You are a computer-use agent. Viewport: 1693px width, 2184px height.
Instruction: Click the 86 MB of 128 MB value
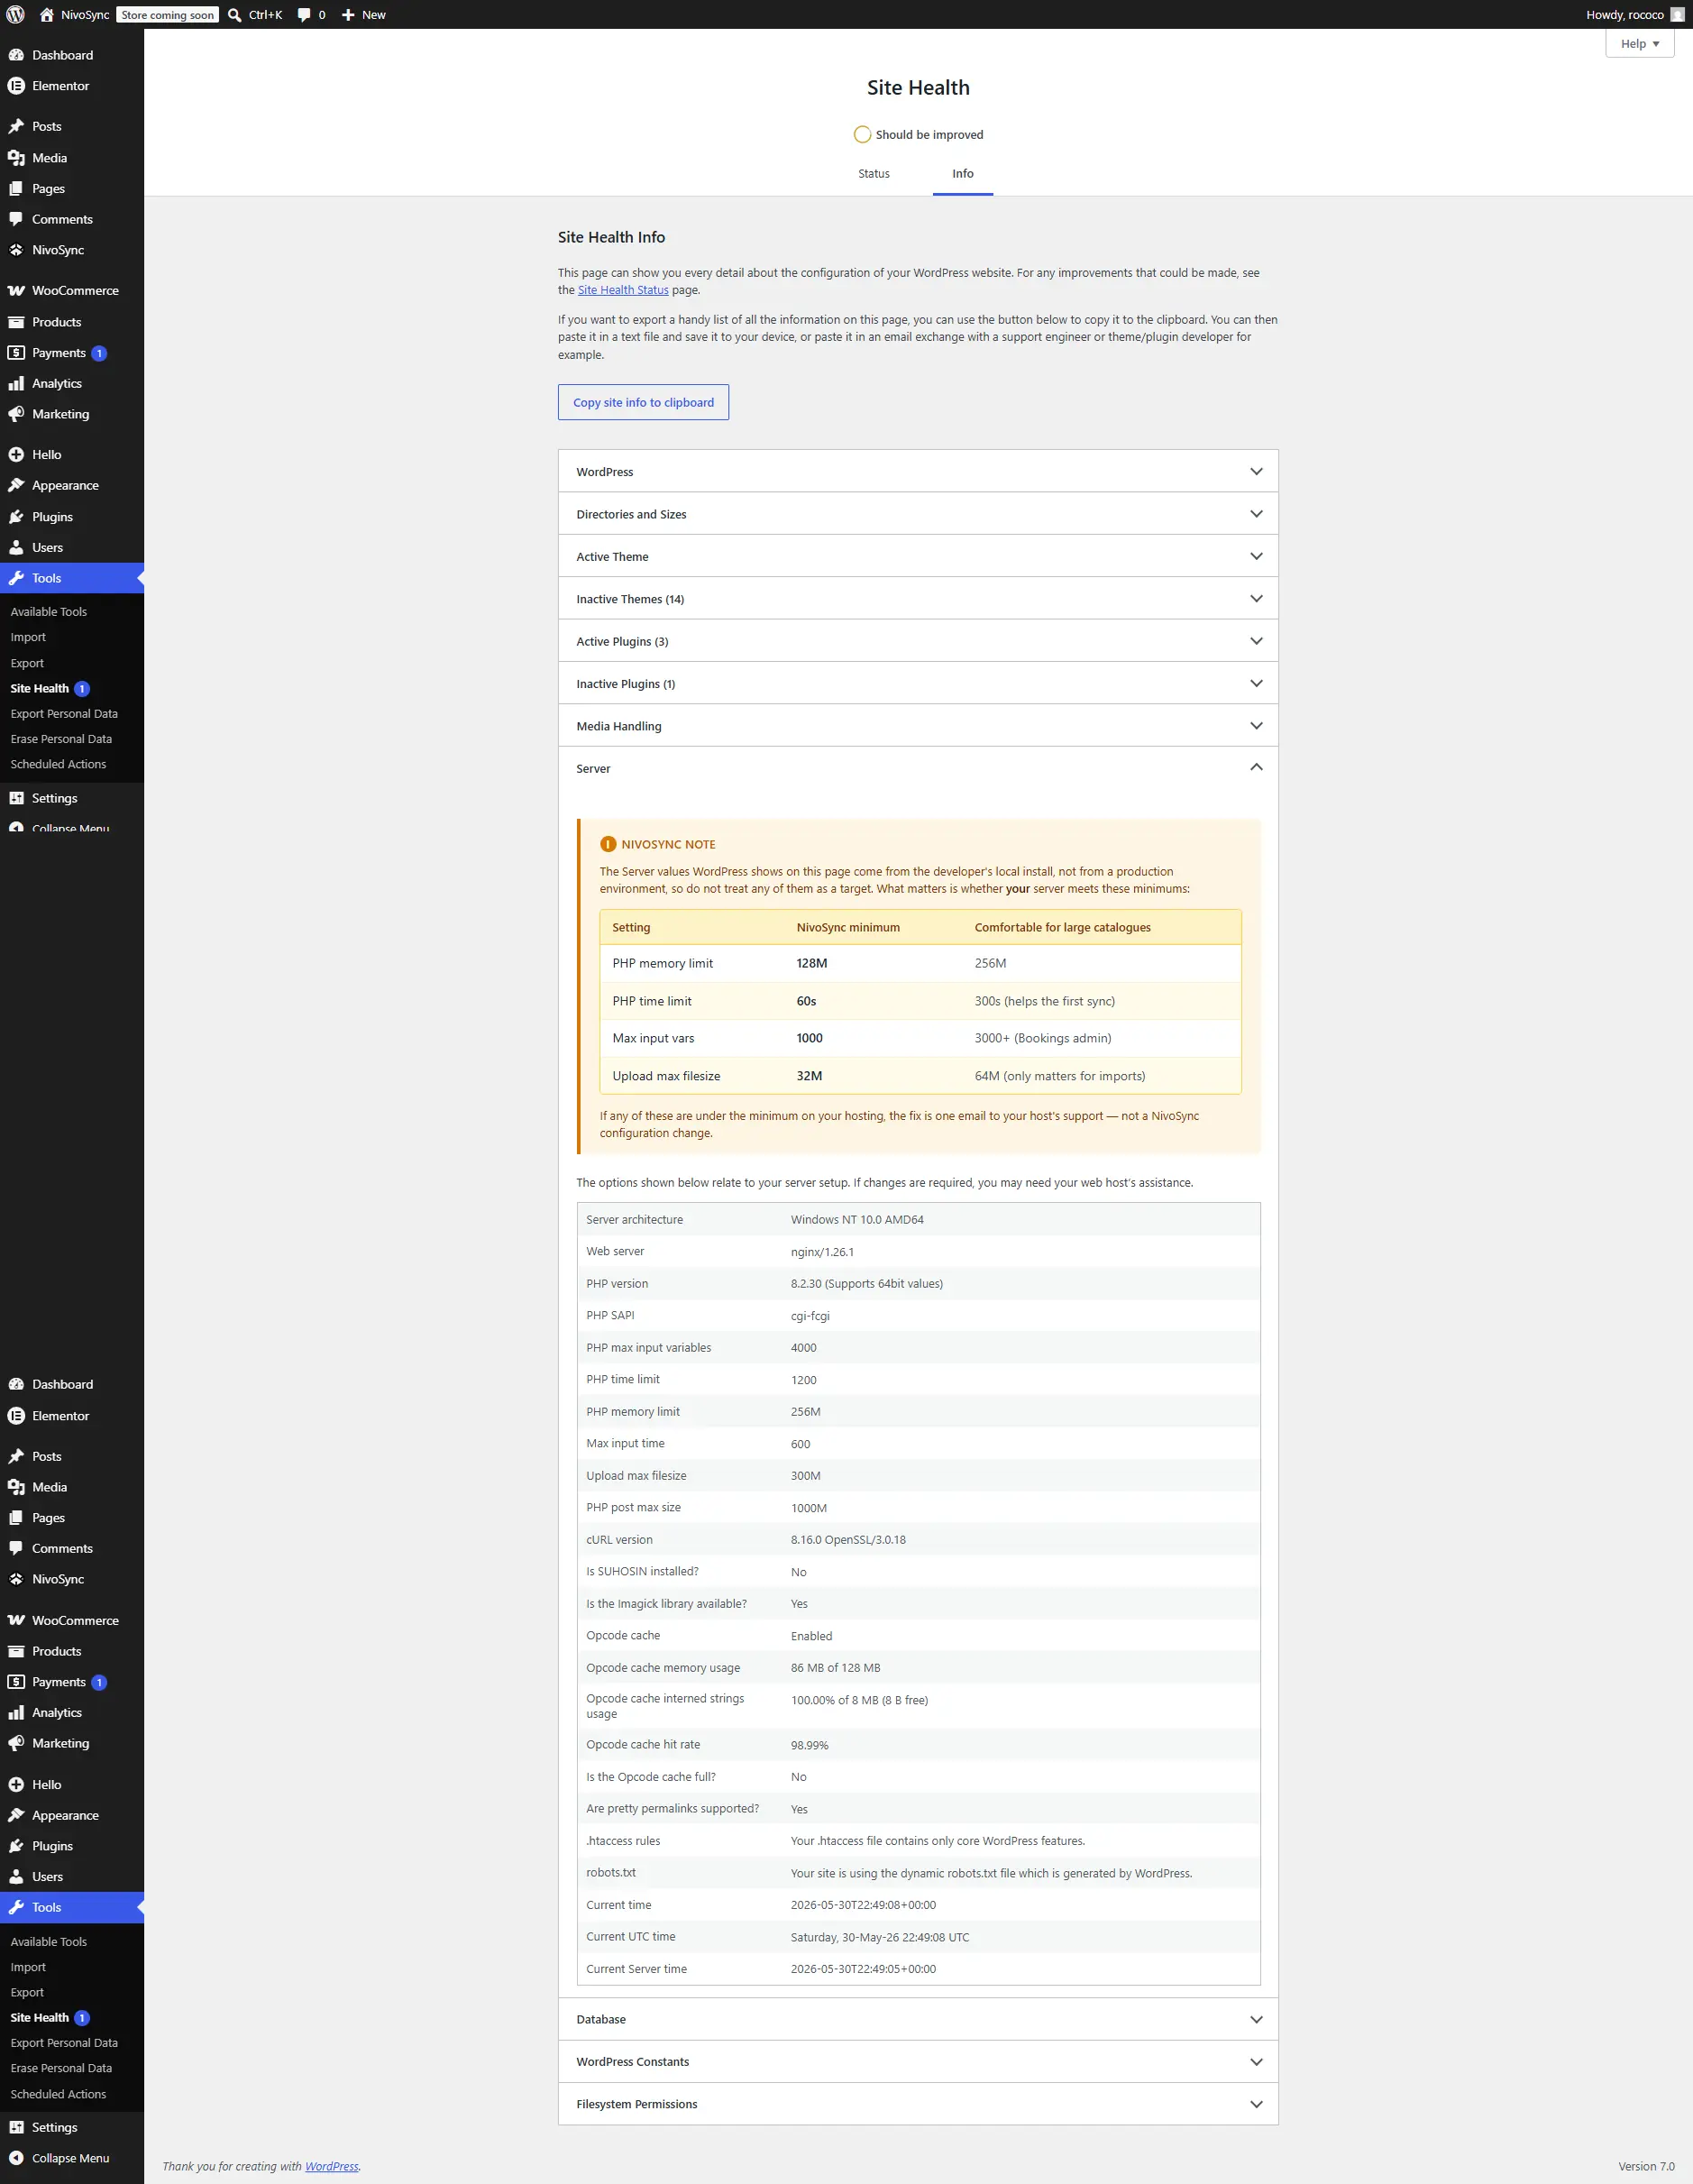click(835, 1668)
